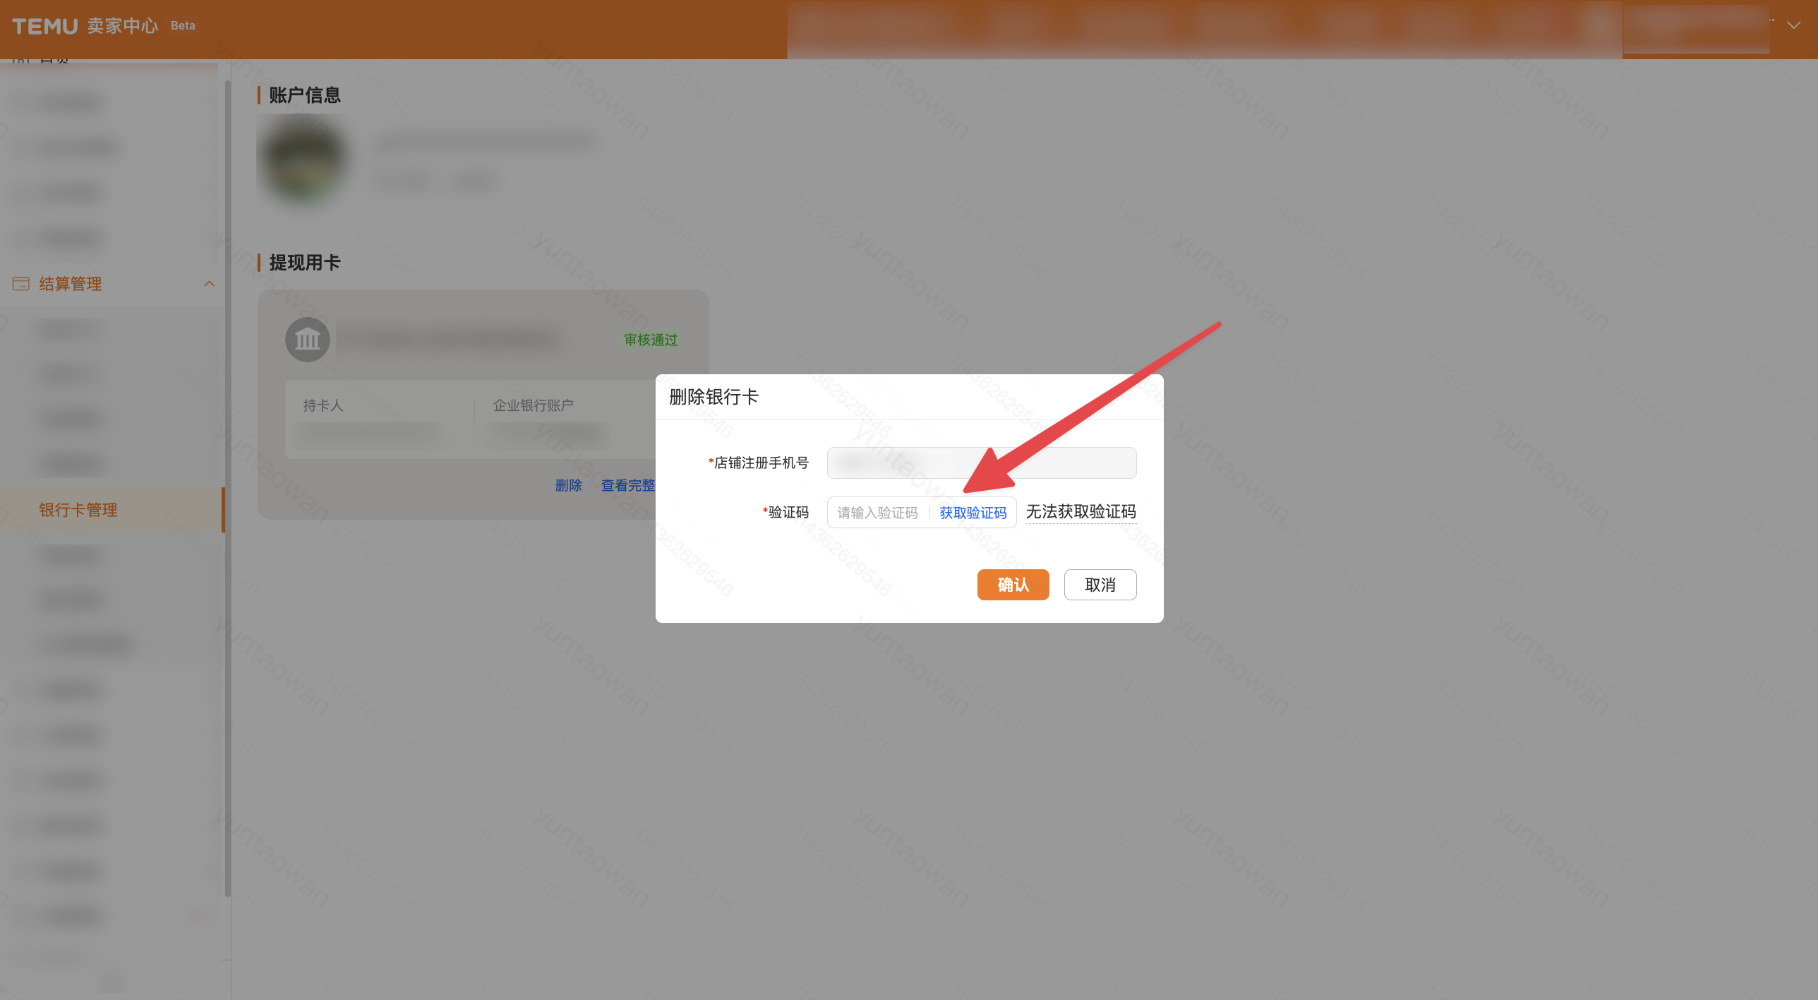This screenshot has width=1818, height=1000.
Task: Click the 结算管理 menu label
Action: coord(70,284)
